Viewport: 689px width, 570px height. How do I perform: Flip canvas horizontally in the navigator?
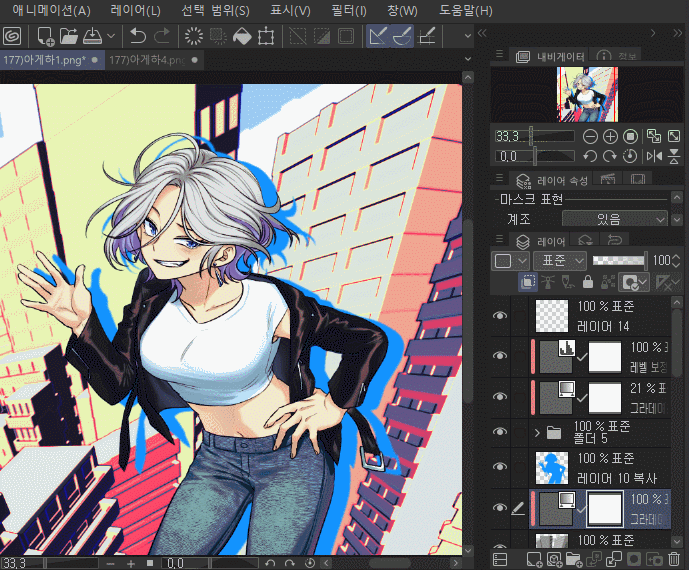[654, 156]
